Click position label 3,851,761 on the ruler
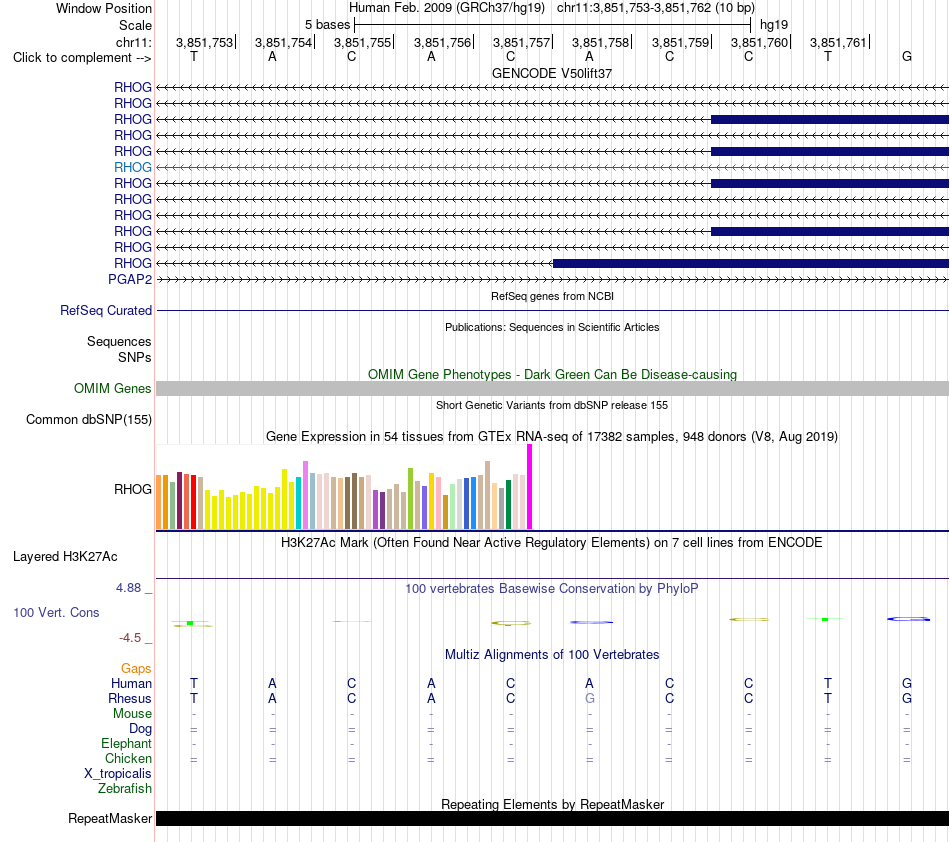Screen dimensions: 950x842 (x=838, y=42)
